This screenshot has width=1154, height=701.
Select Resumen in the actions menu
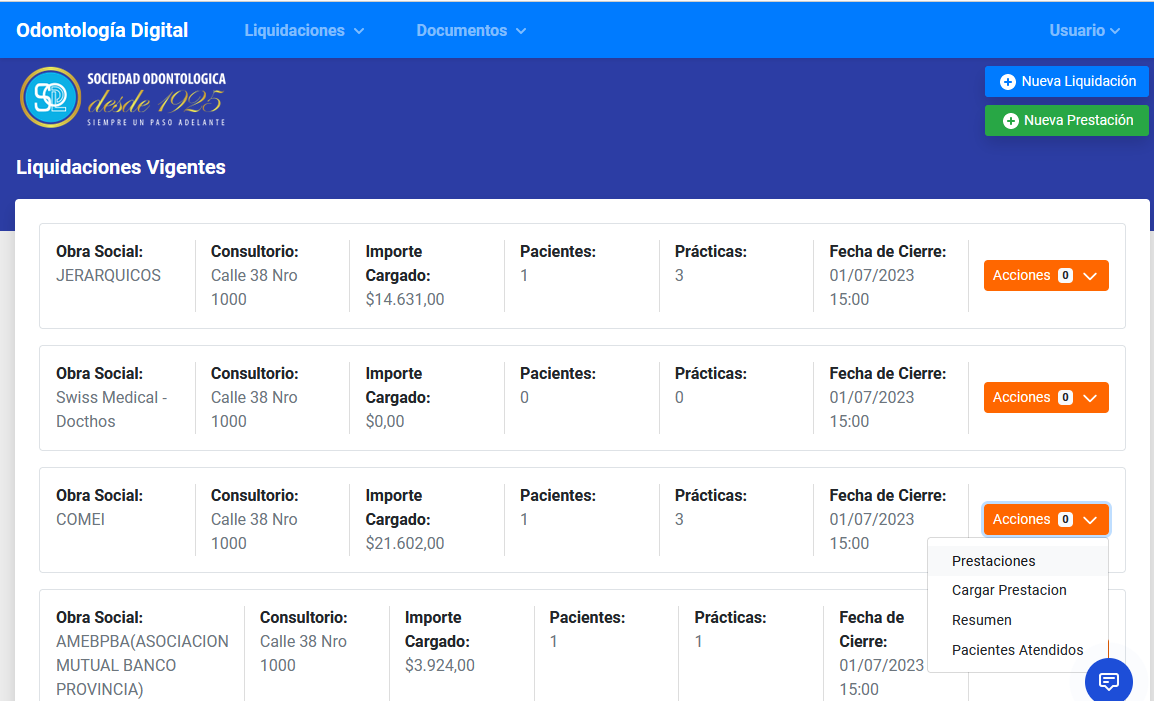(x=981, y=620)
